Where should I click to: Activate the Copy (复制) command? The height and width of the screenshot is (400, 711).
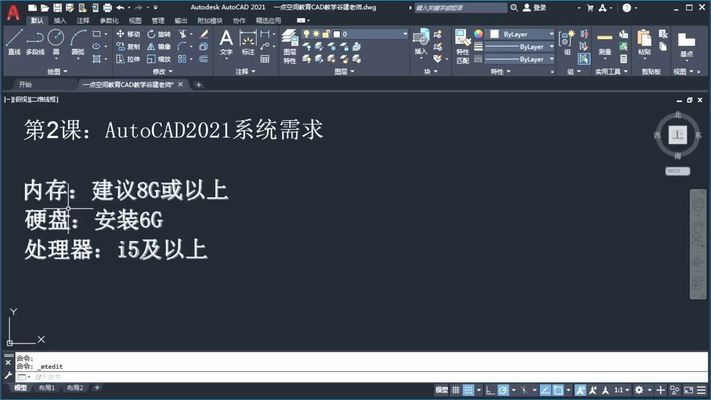point(128,46)
